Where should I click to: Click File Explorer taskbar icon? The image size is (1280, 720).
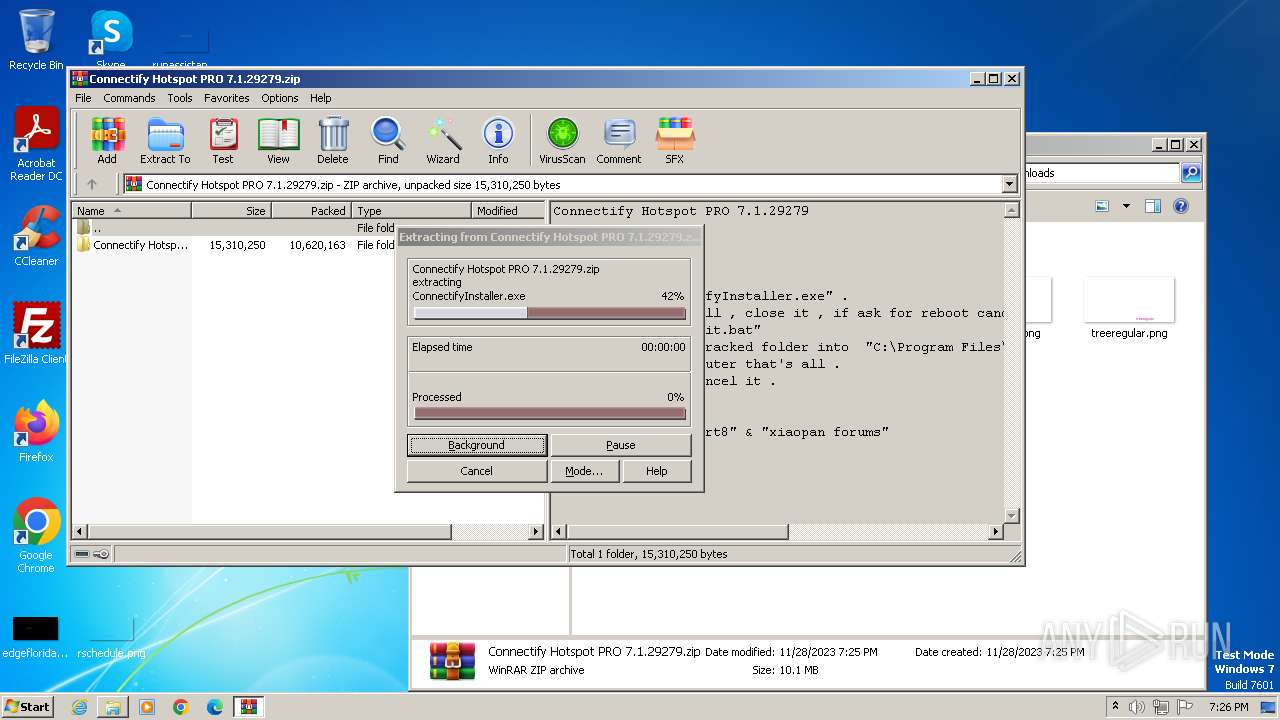(x=113, y=707)
